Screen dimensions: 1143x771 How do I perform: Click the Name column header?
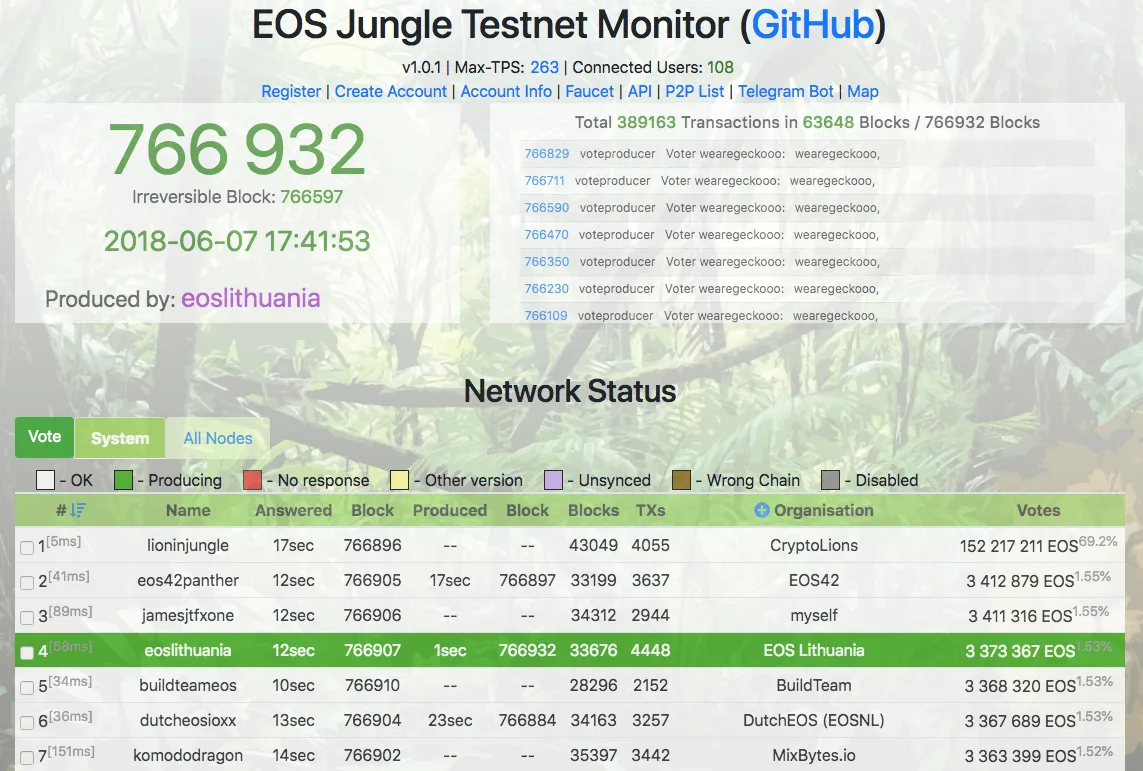pos(188,510)
